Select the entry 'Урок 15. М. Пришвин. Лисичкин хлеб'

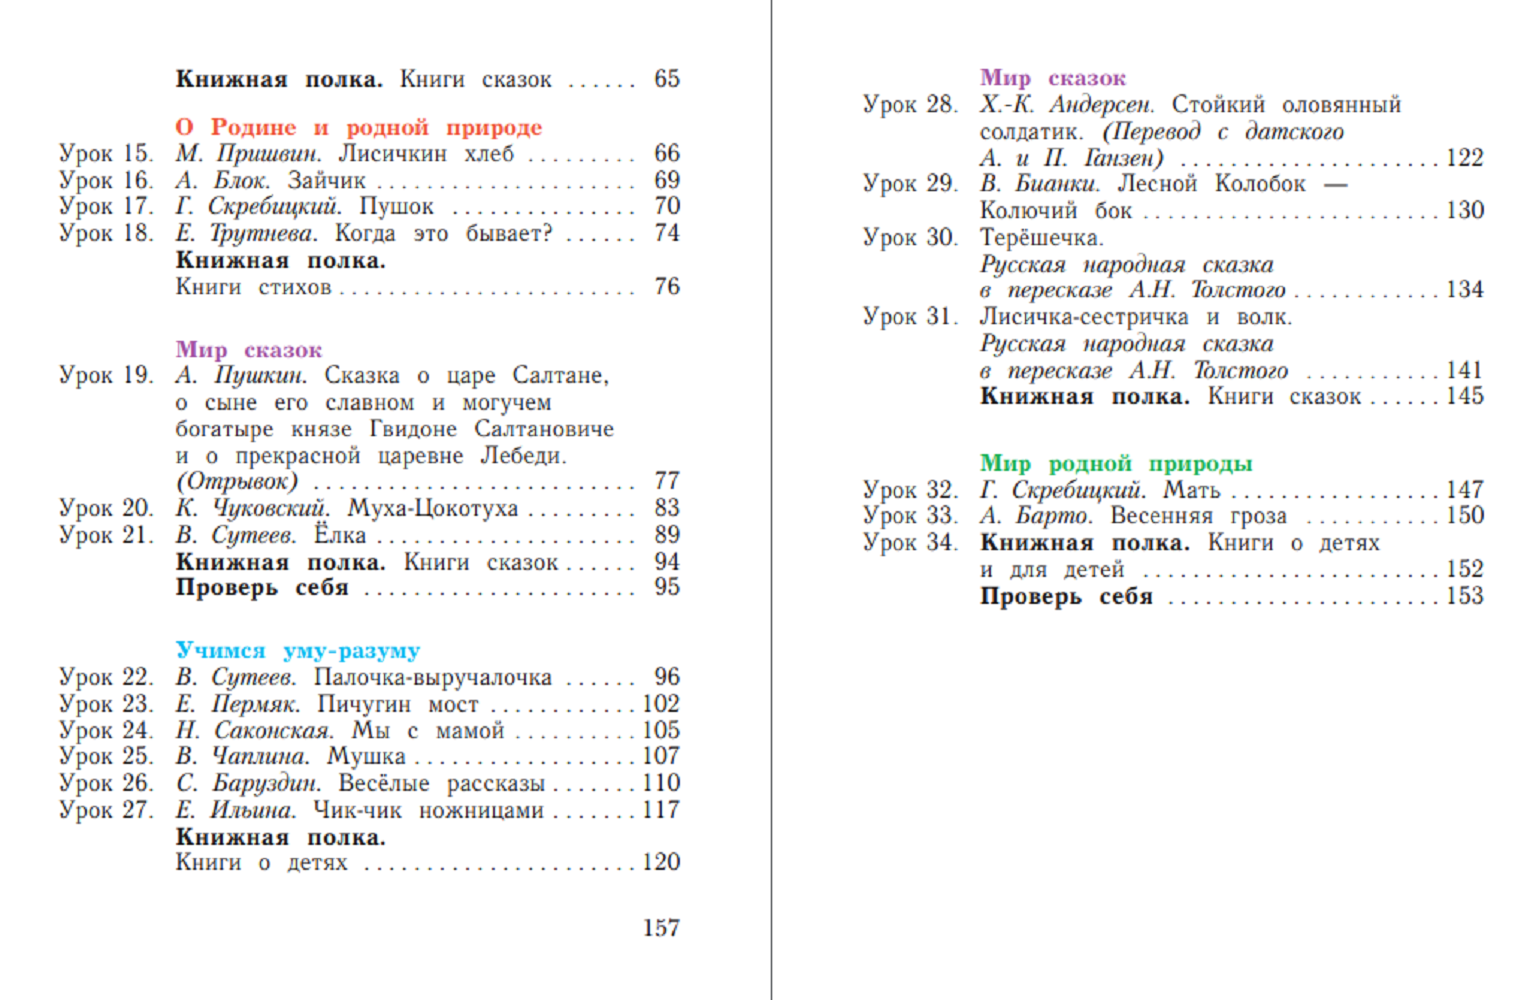[369, 154]
